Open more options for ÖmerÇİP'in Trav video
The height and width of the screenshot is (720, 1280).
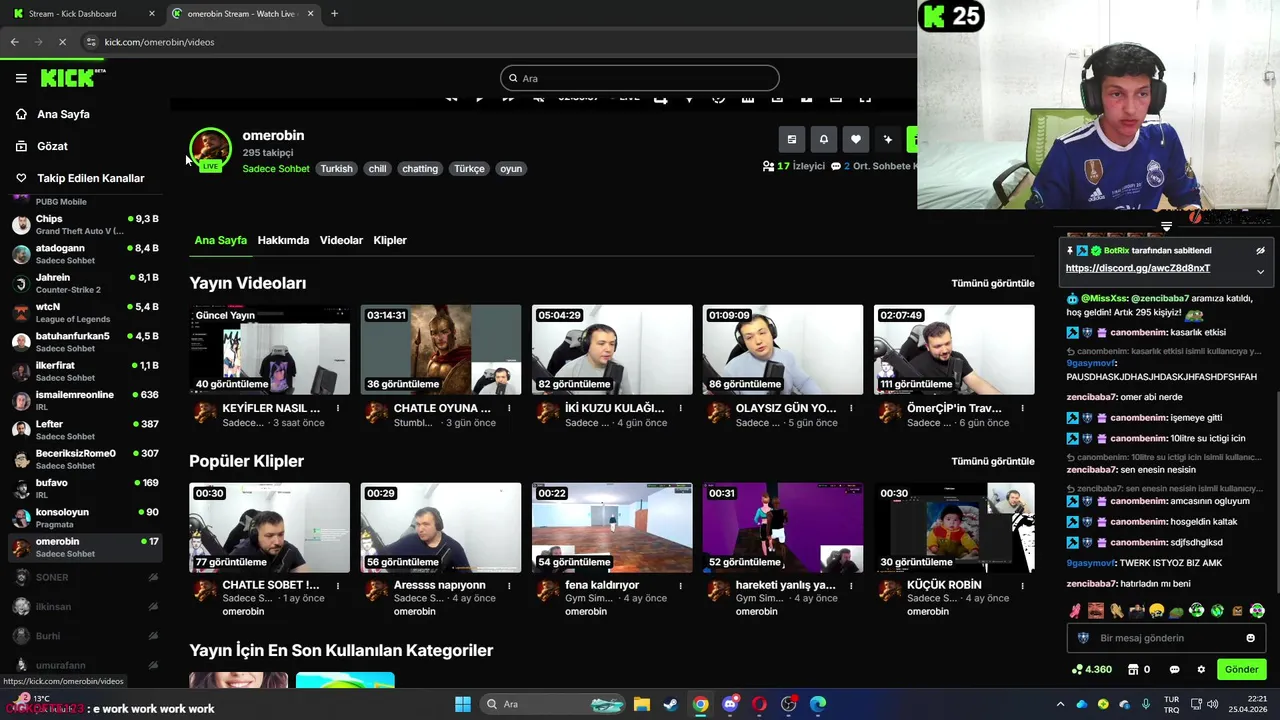click(1022, 408)
